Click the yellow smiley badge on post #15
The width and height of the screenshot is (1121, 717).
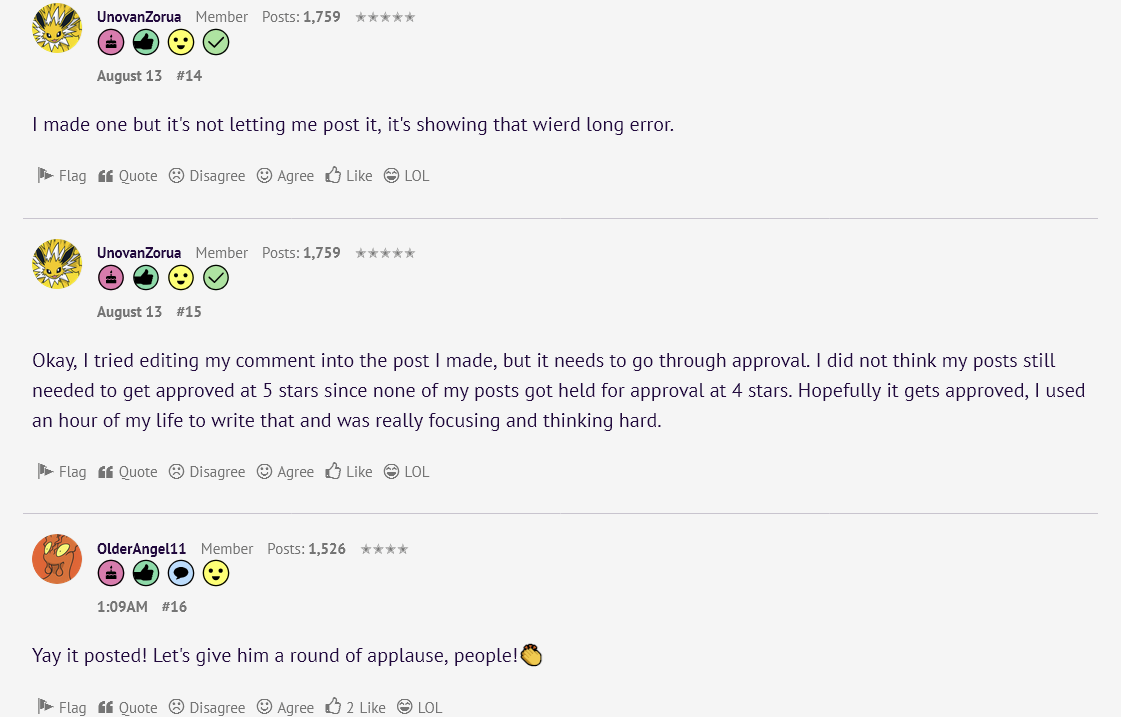click(181, 277)
